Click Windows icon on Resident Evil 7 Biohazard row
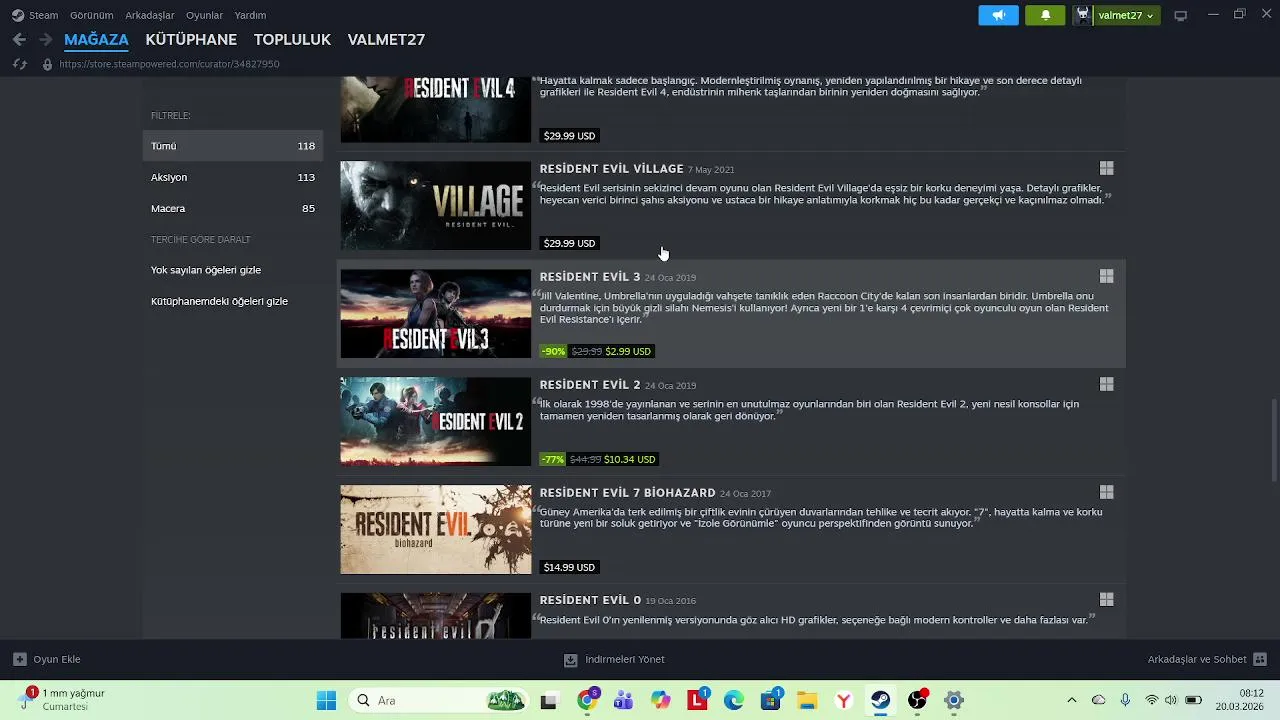Image resolution: width=1280 pixels, height=720 pixels. pos(1106,492)
